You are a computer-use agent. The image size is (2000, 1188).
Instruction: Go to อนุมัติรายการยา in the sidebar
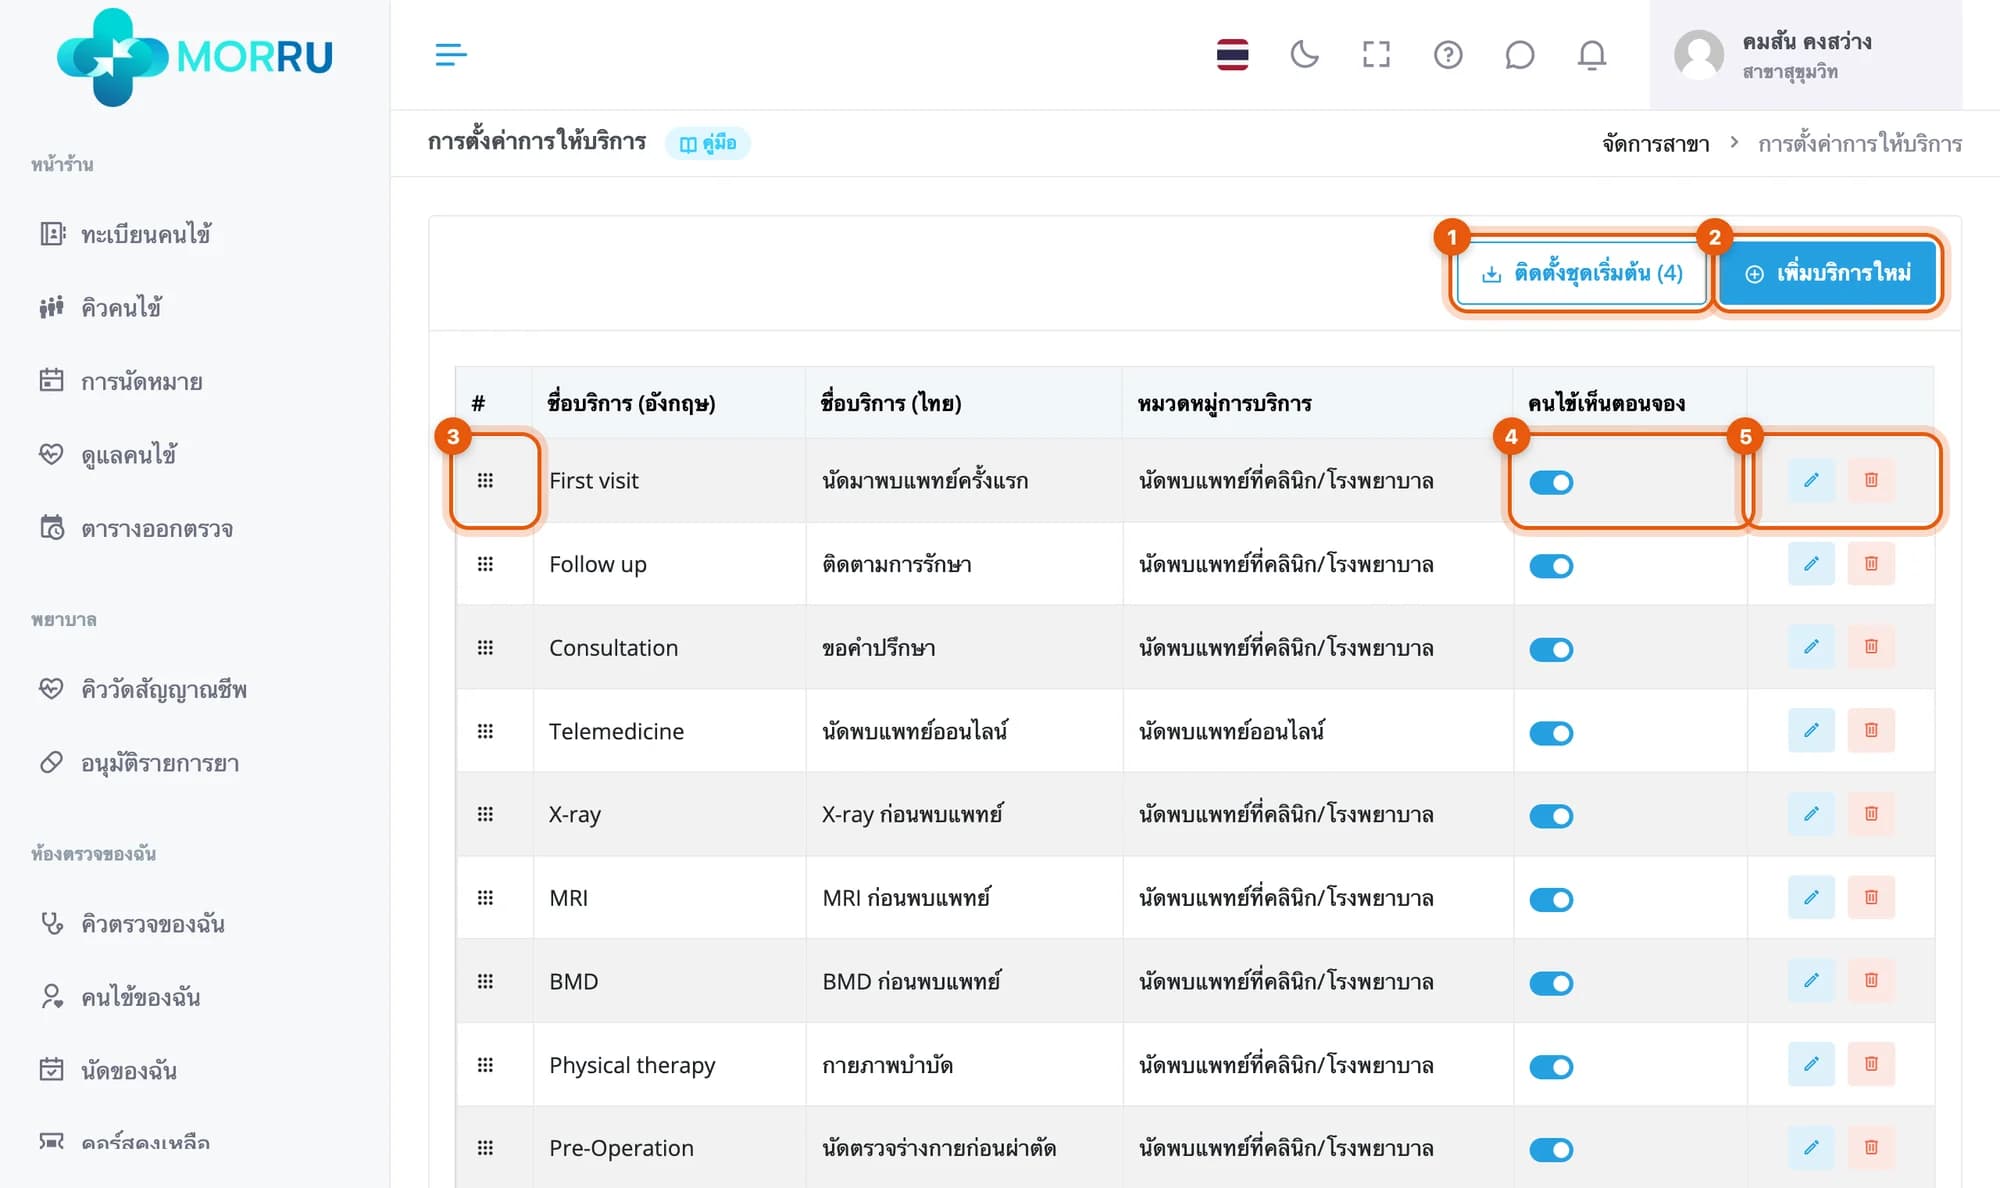[140, 763]
